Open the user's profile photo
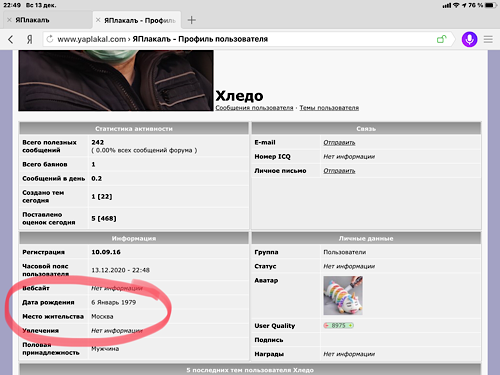This screenshot has height=375, width=500. point(116,80)
